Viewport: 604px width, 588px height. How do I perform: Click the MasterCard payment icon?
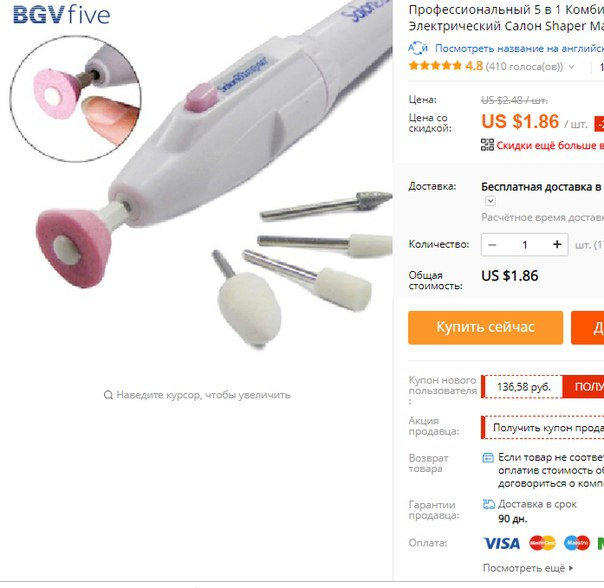coord(542,543)
